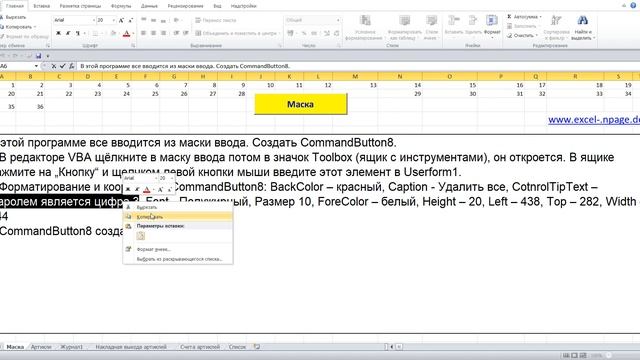The height and width of the screenshot is (360, 640).
Task: Cancel formula bar entry with X
Action: (x=54, y=66)
